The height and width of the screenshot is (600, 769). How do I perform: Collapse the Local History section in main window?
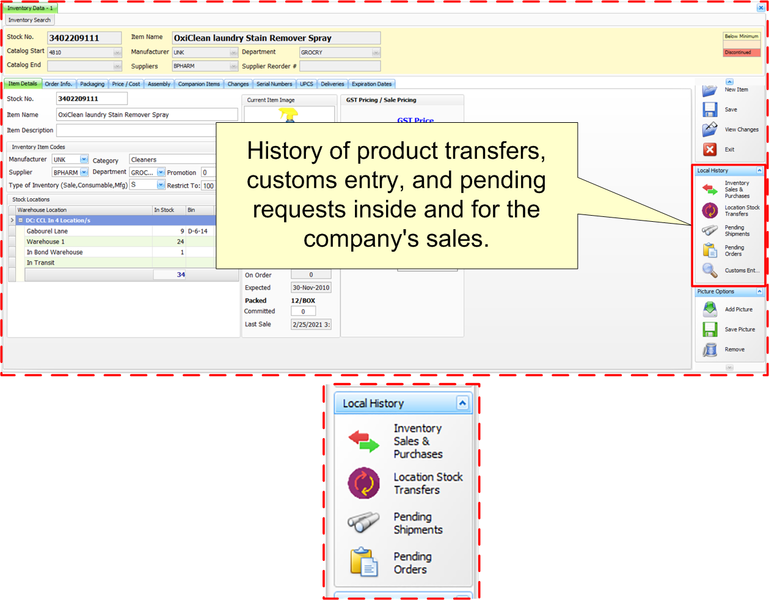tap(759, 170)
